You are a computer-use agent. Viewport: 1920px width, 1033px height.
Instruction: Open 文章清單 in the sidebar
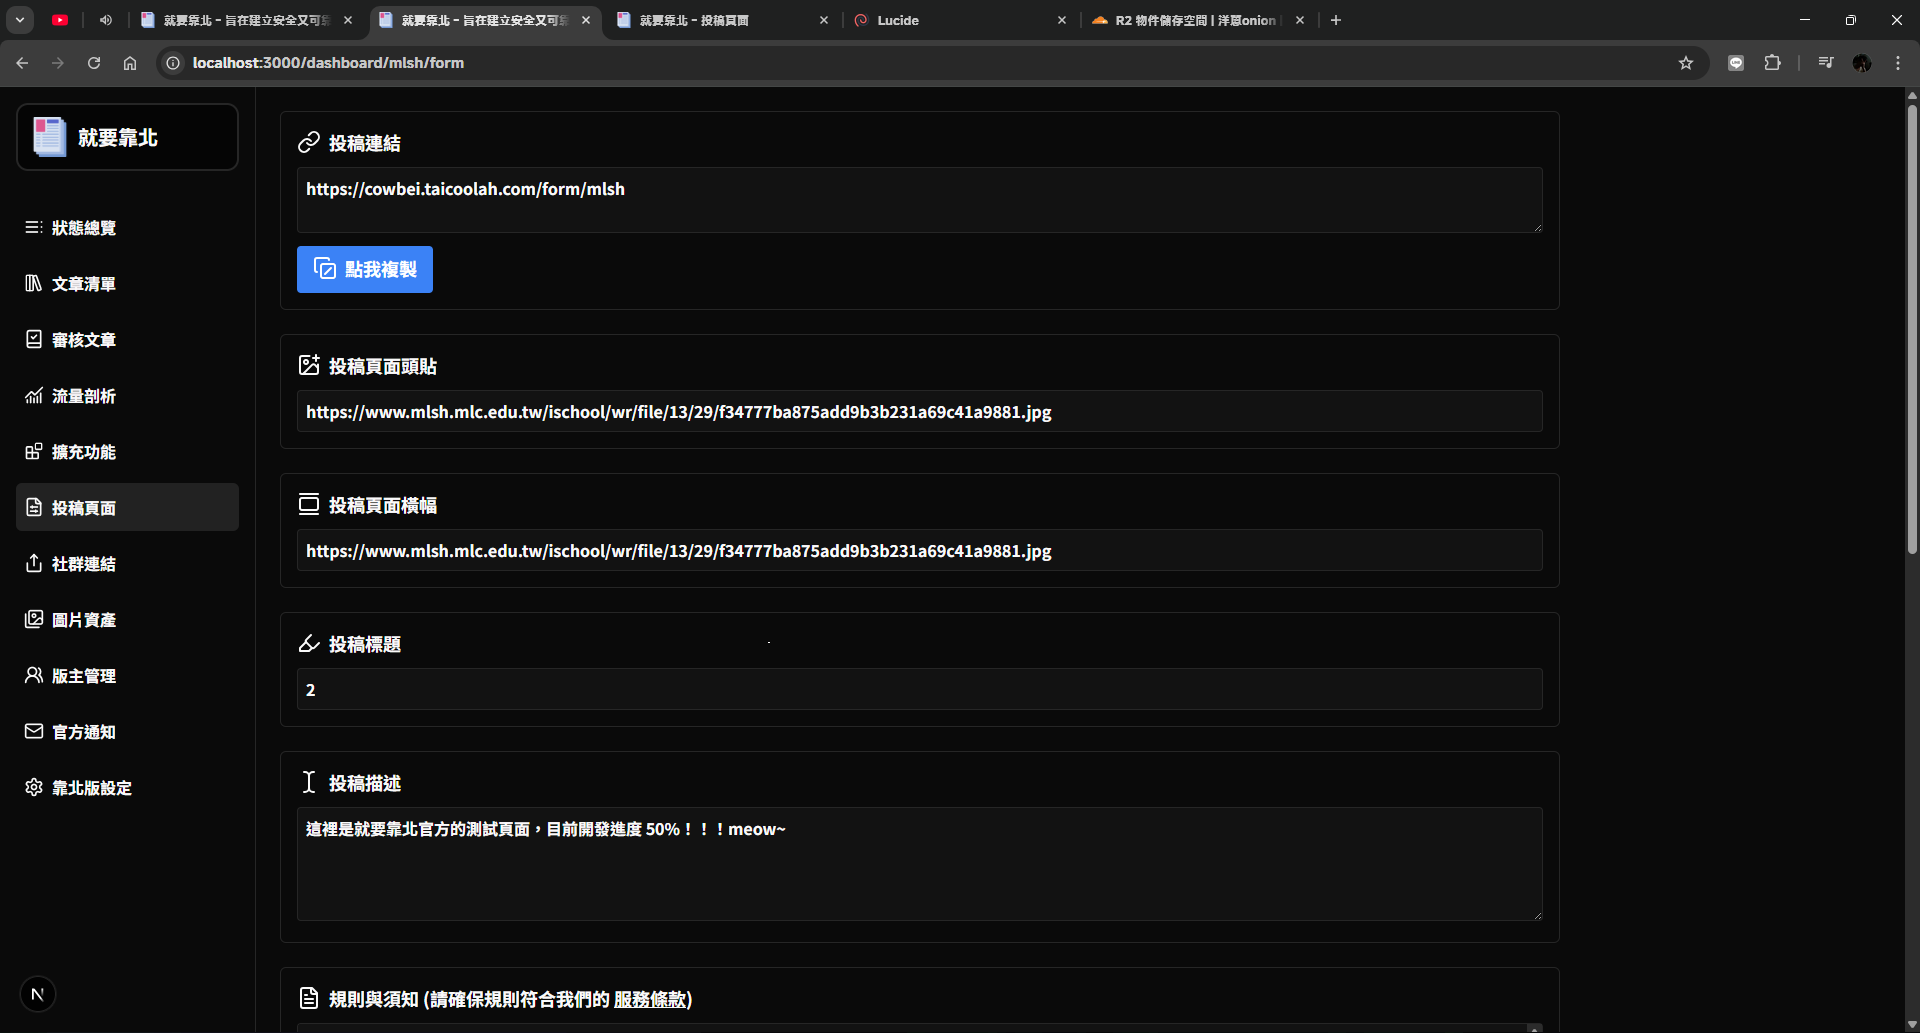127,284
